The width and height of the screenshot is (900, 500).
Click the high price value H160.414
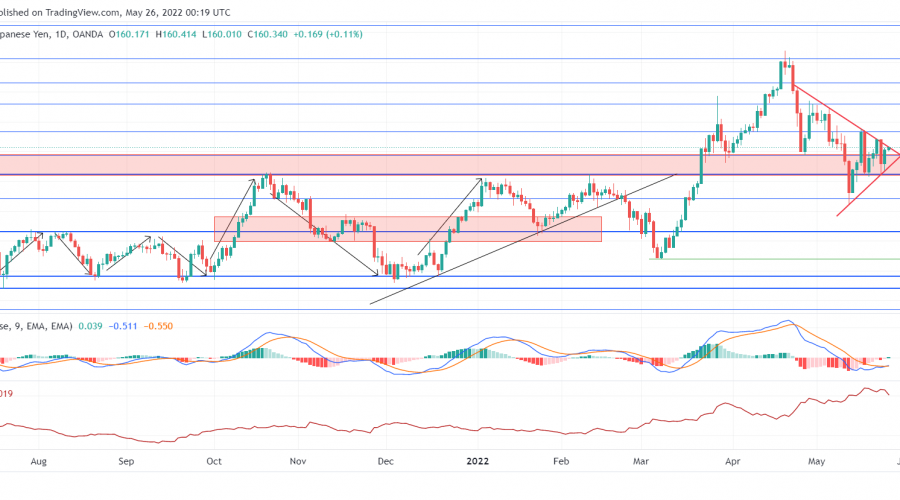pos(176,34)
